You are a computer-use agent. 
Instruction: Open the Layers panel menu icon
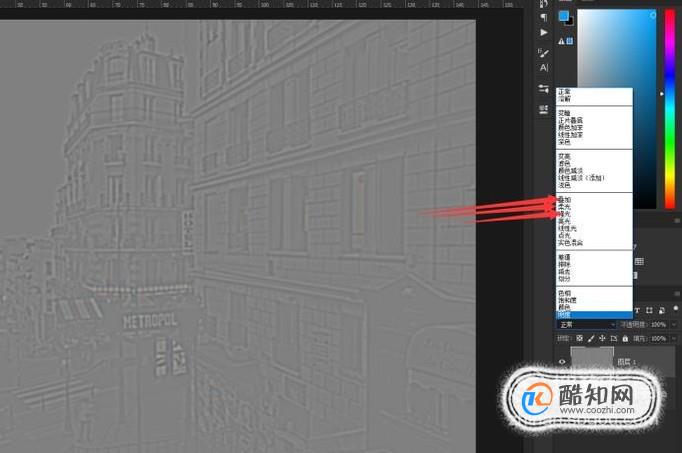pyautogui.click(x=678, y=294)
